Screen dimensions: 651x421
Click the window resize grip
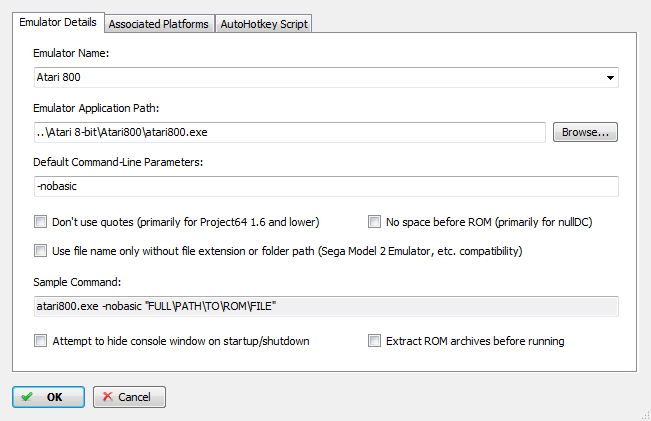click(x=646, y=416)
